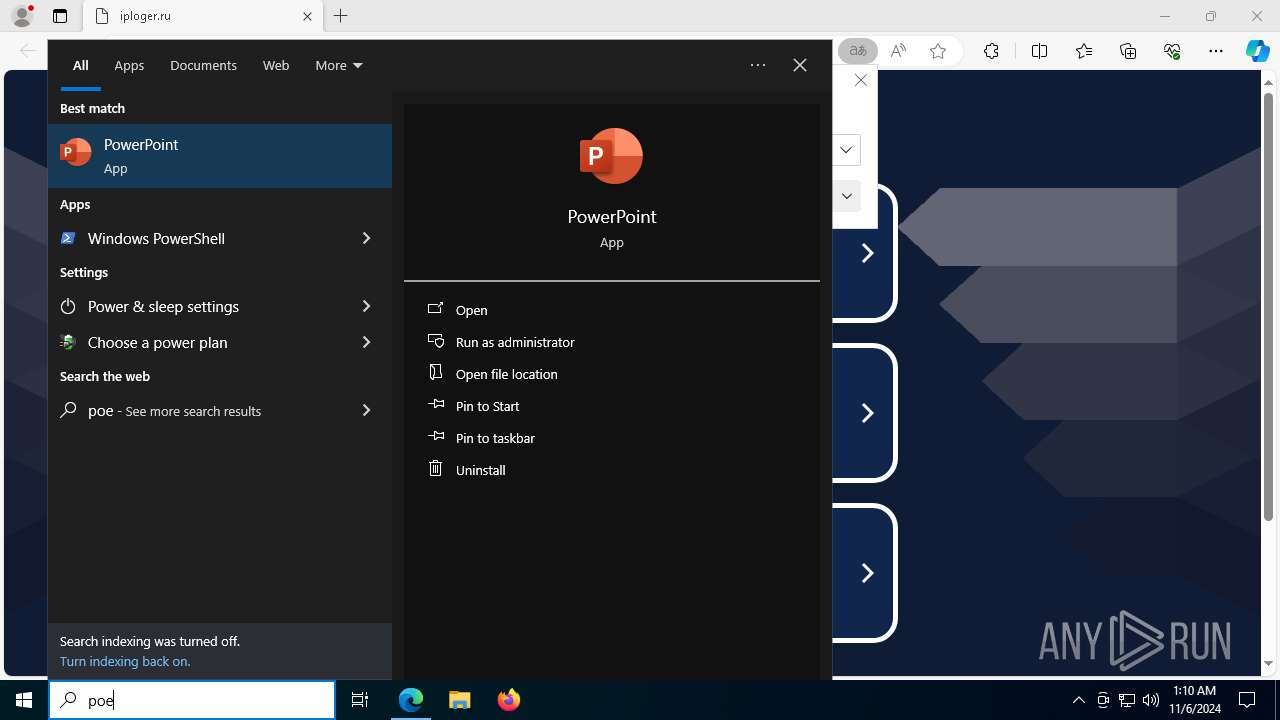Switch to the Apps search tab
This screenshot has width=1280, height=720.
[129, 65]
